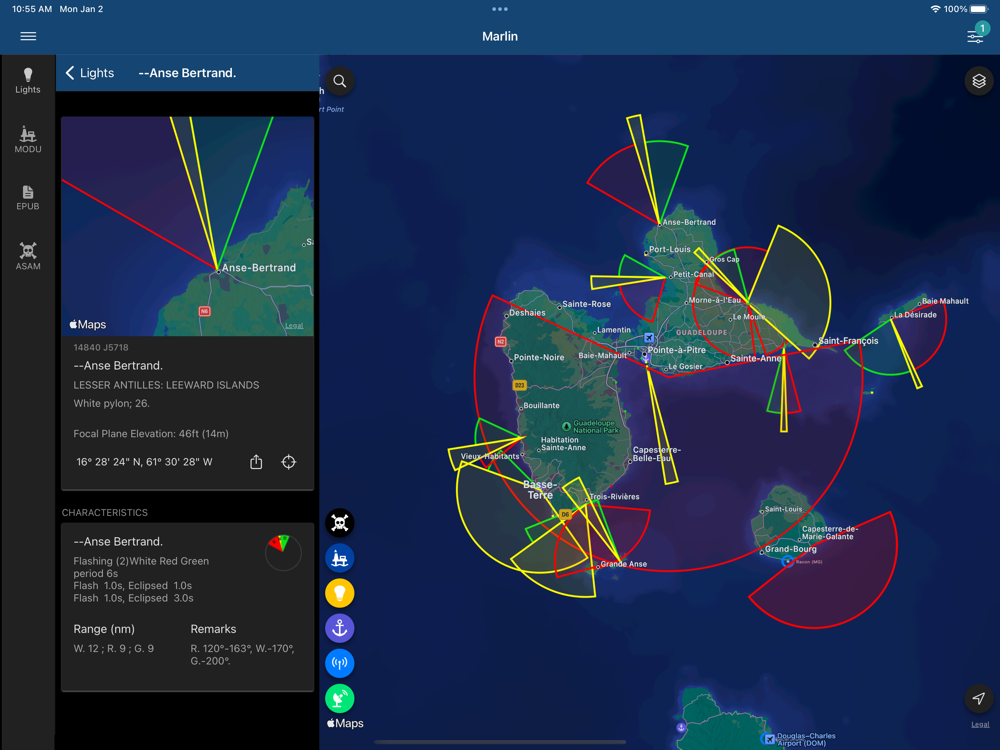The height and width of the screenshot is (750, 1000).
Task: Tap Remarks sector bearings text
Action: tap(242, 655)
